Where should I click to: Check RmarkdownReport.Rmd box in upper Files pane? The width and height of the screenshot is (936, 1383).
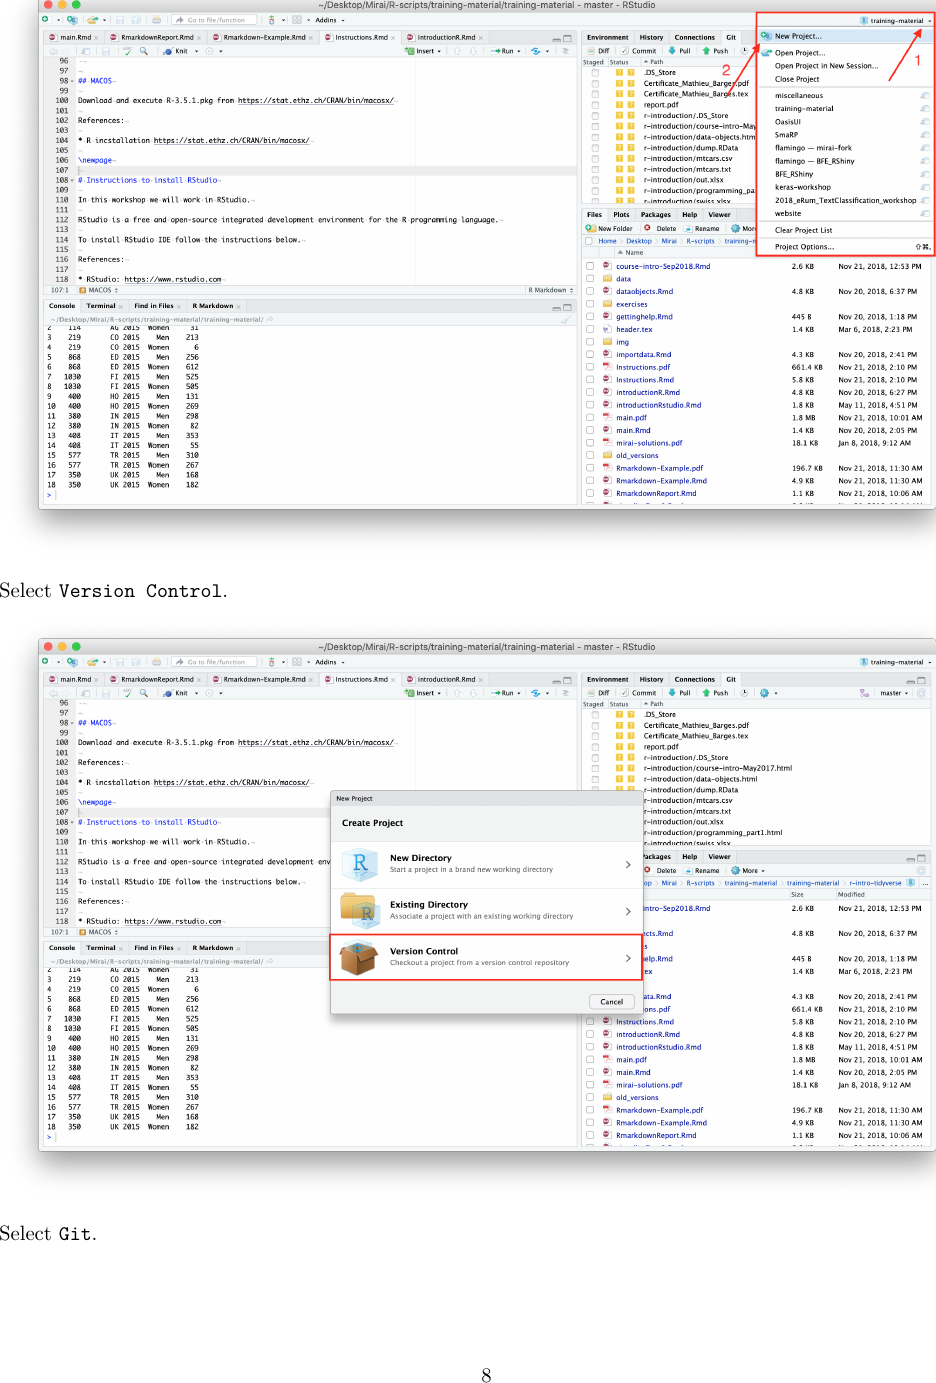590,493
